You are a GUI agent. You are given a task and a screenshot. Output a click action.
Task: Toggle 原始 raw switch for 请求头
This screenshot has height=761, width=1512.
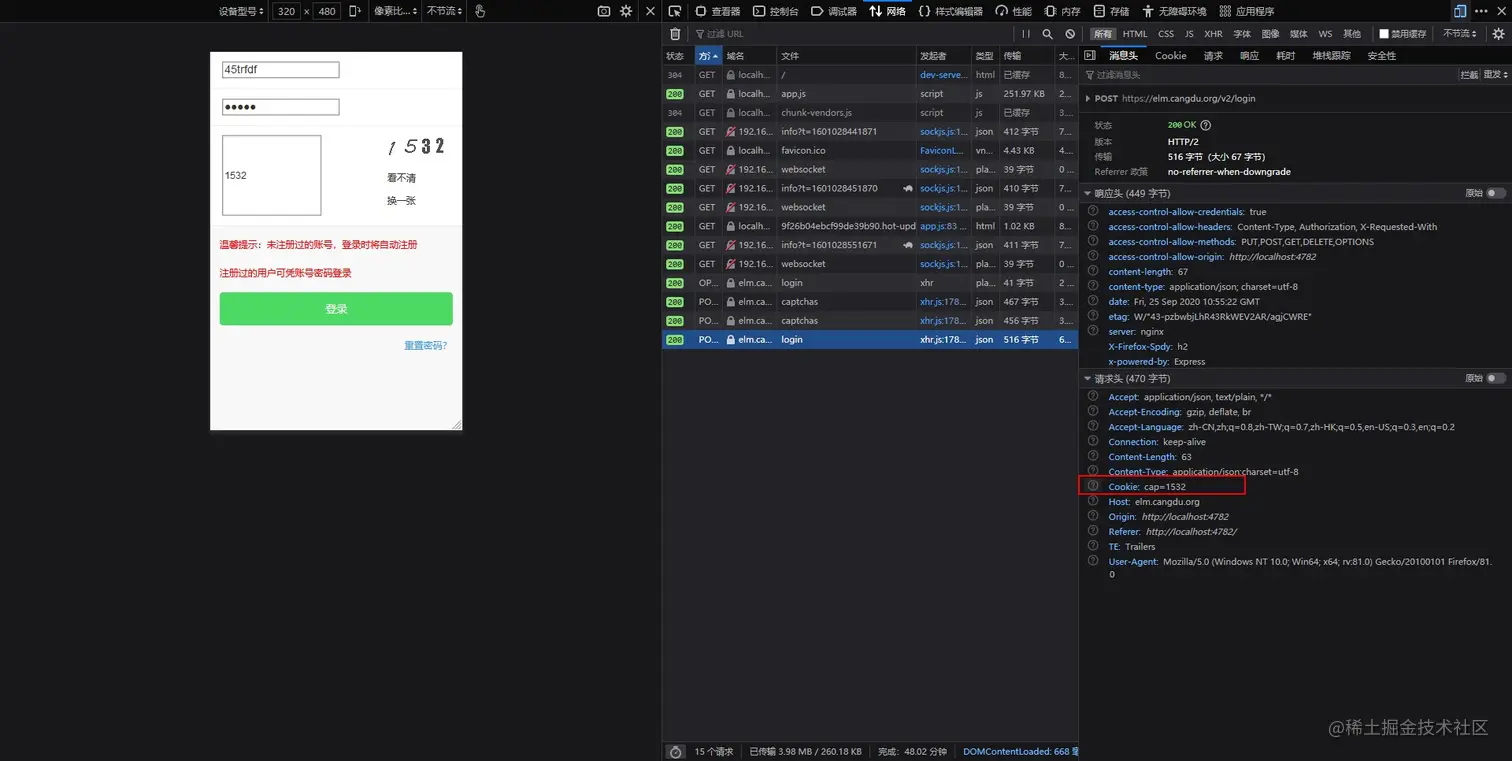coord(1496,379)
